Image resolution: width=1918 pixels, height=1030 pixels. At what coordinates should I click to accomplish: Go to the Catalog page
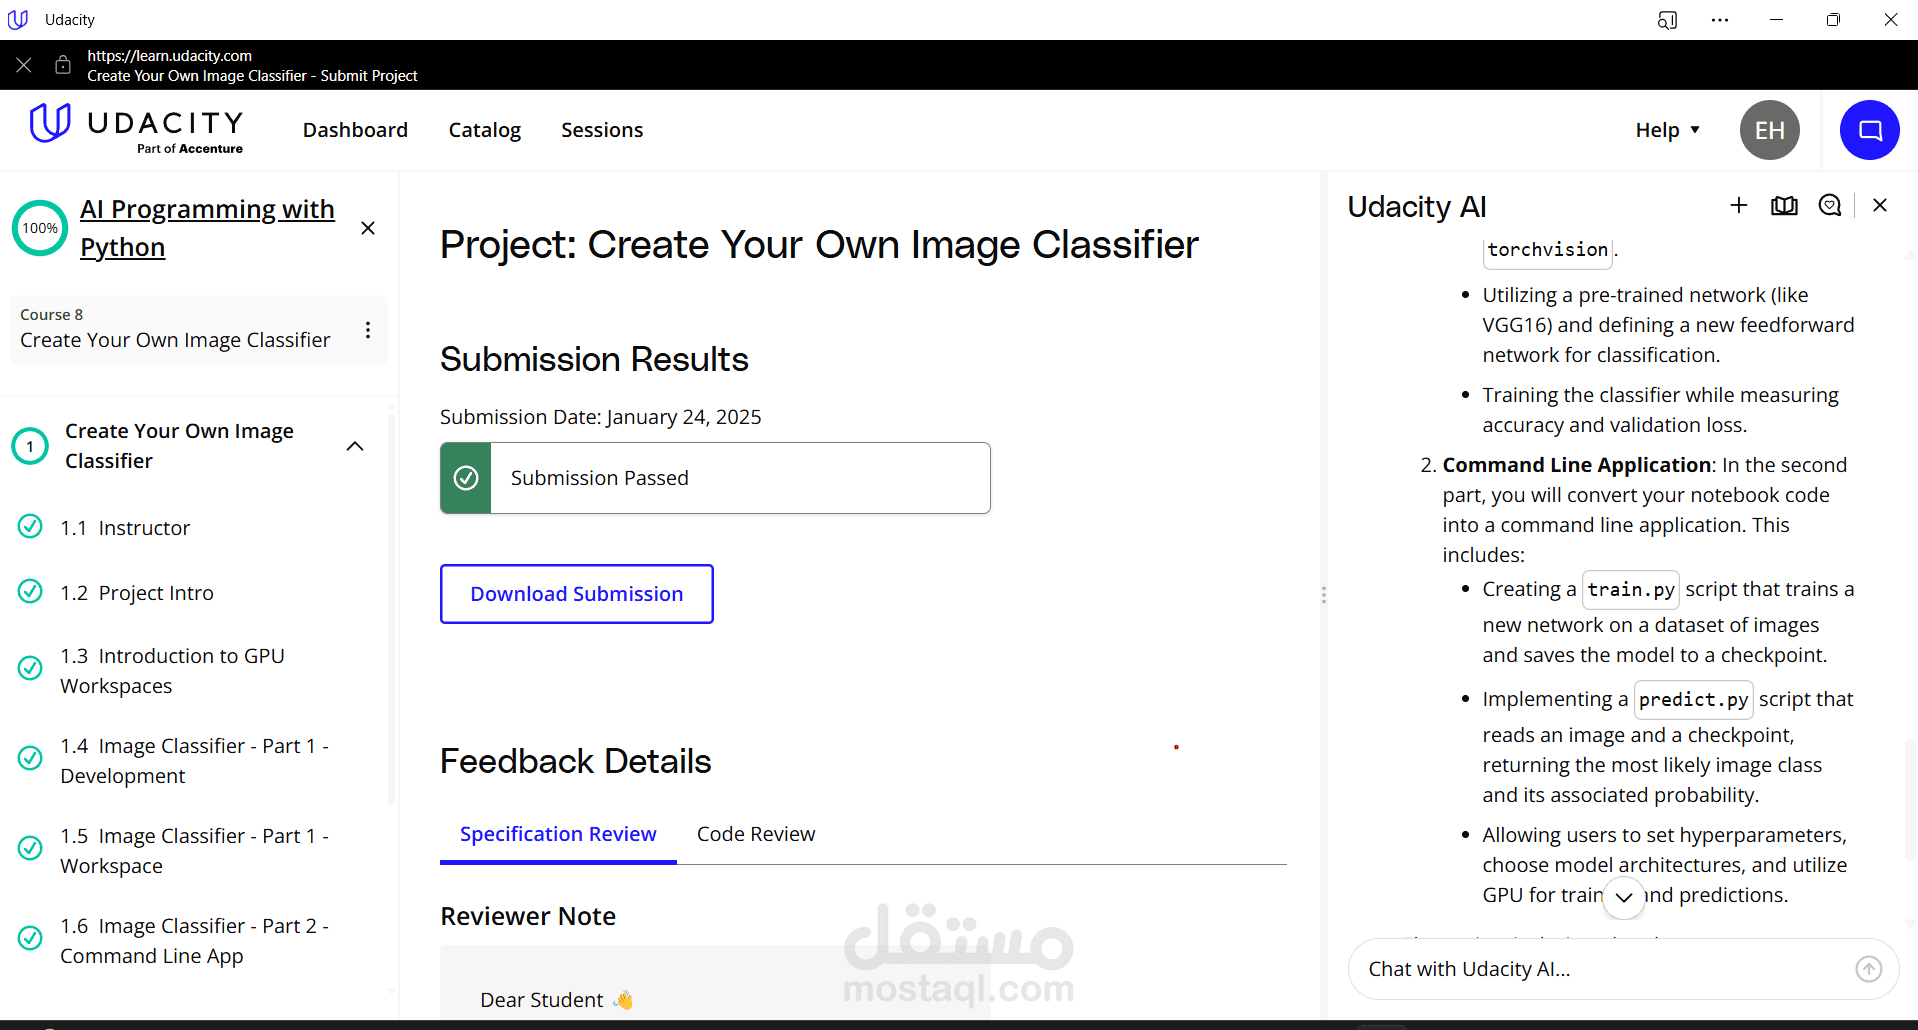click(x=484, y=130)
